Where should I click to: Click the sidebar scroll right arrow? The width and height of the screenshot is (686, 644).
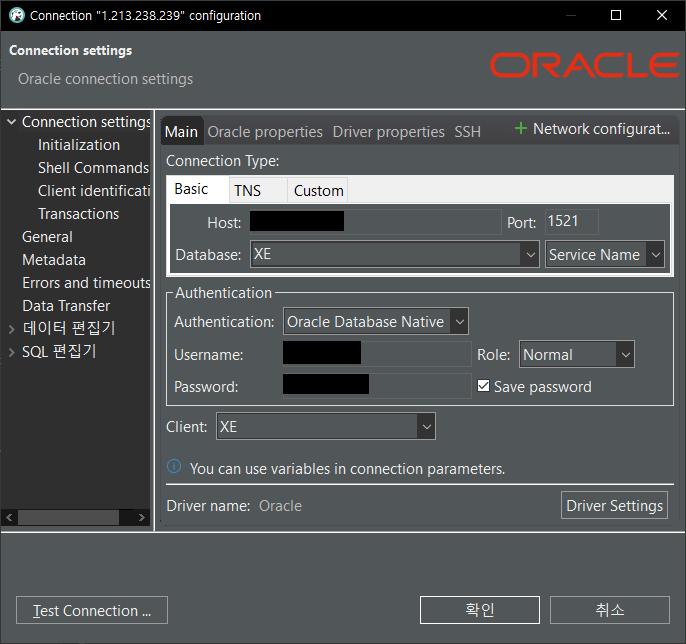(x=141, y=517)
